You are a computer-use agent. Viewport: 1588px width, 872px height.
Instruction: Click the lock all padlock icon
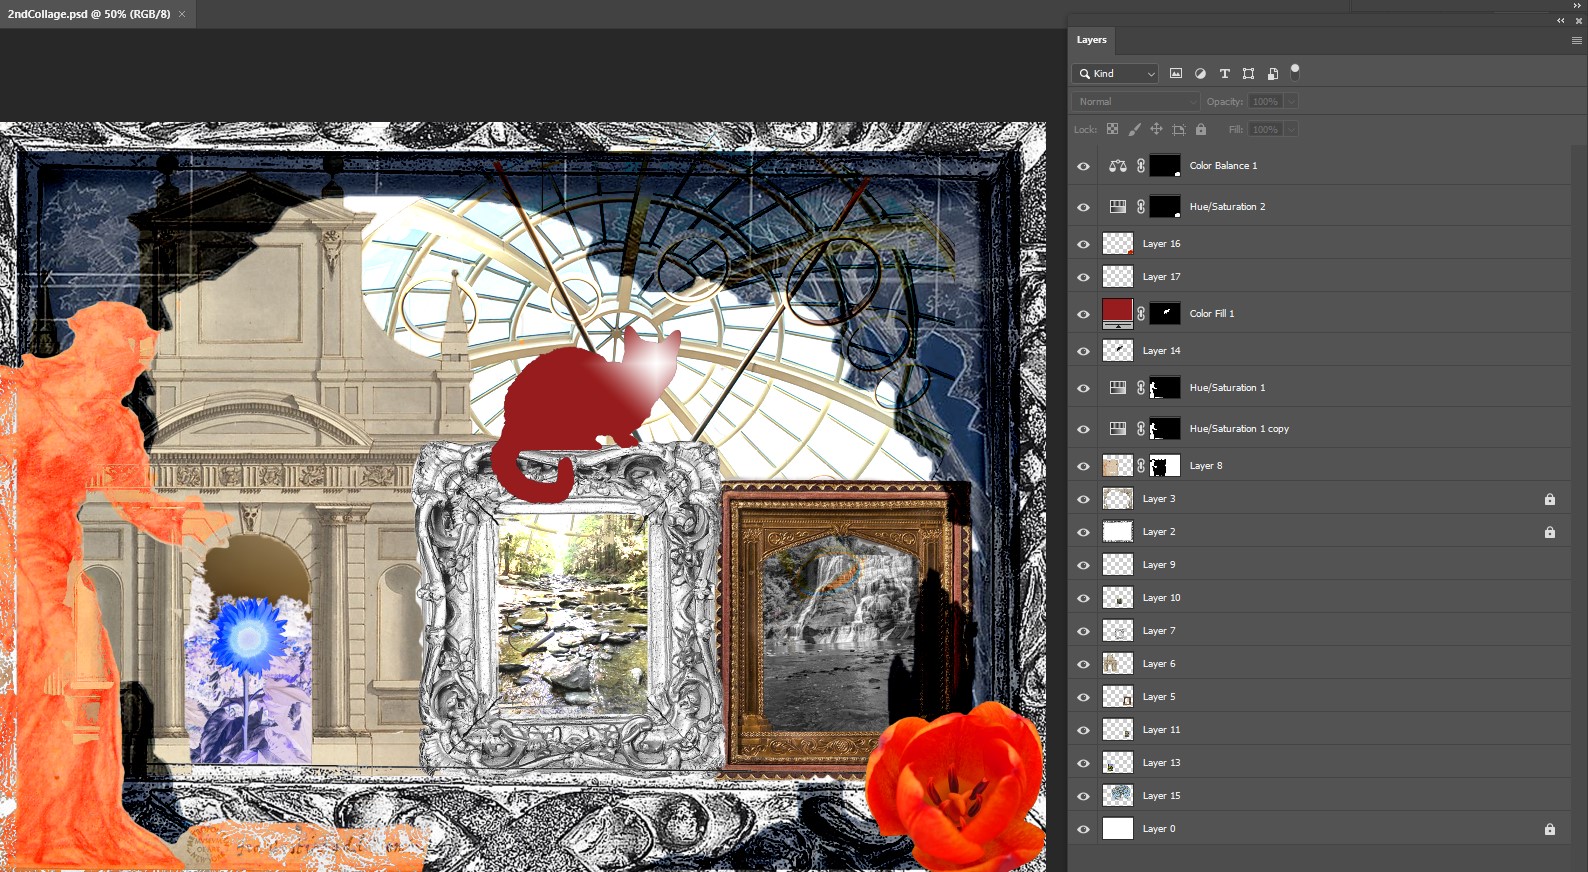1201,129
